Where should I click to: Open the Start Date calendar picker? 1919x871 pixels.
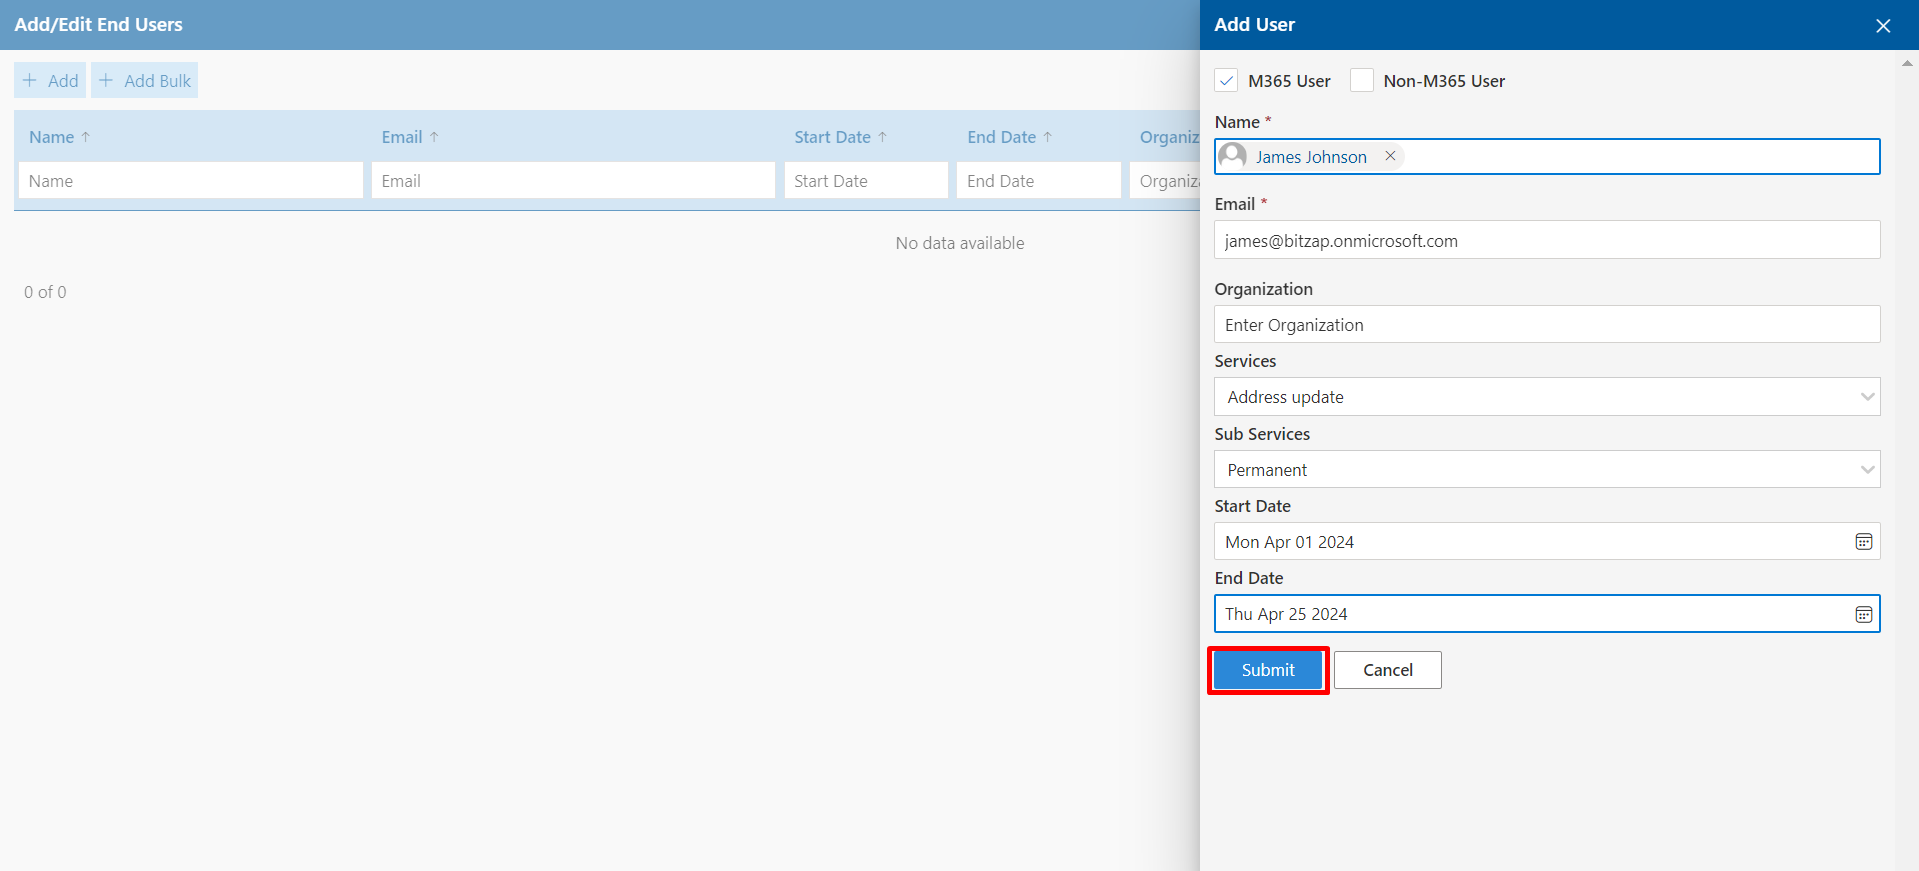[x=1864, y=542]
